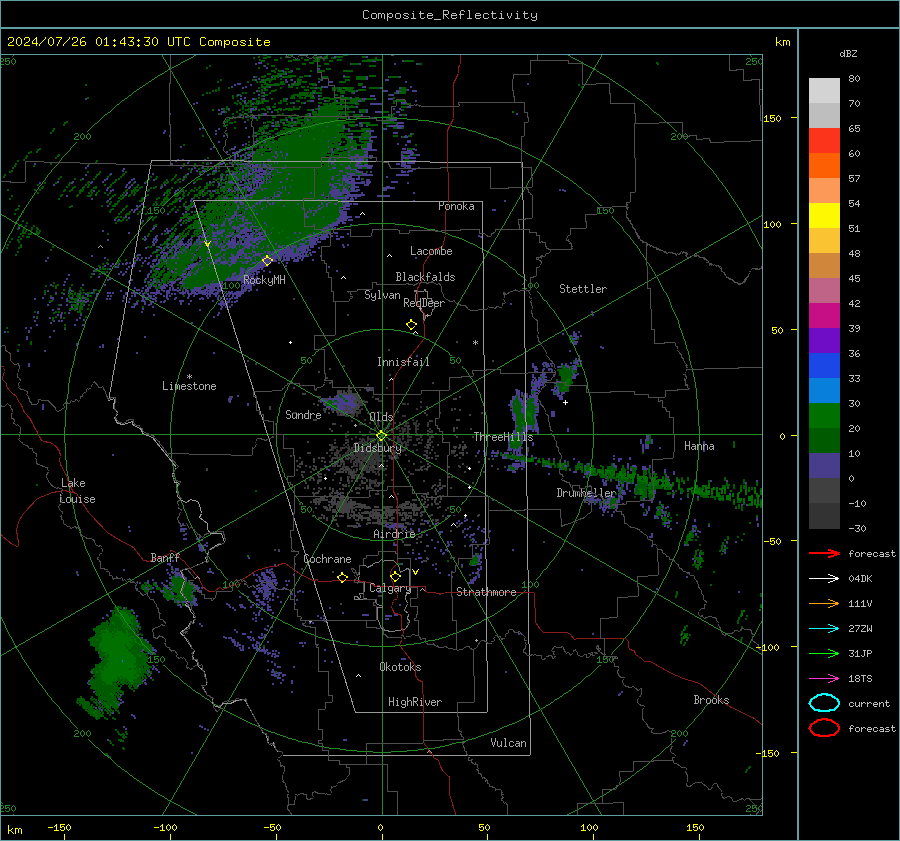Click the Hanna label
The image size is (900, 841).
coord(699,446)
